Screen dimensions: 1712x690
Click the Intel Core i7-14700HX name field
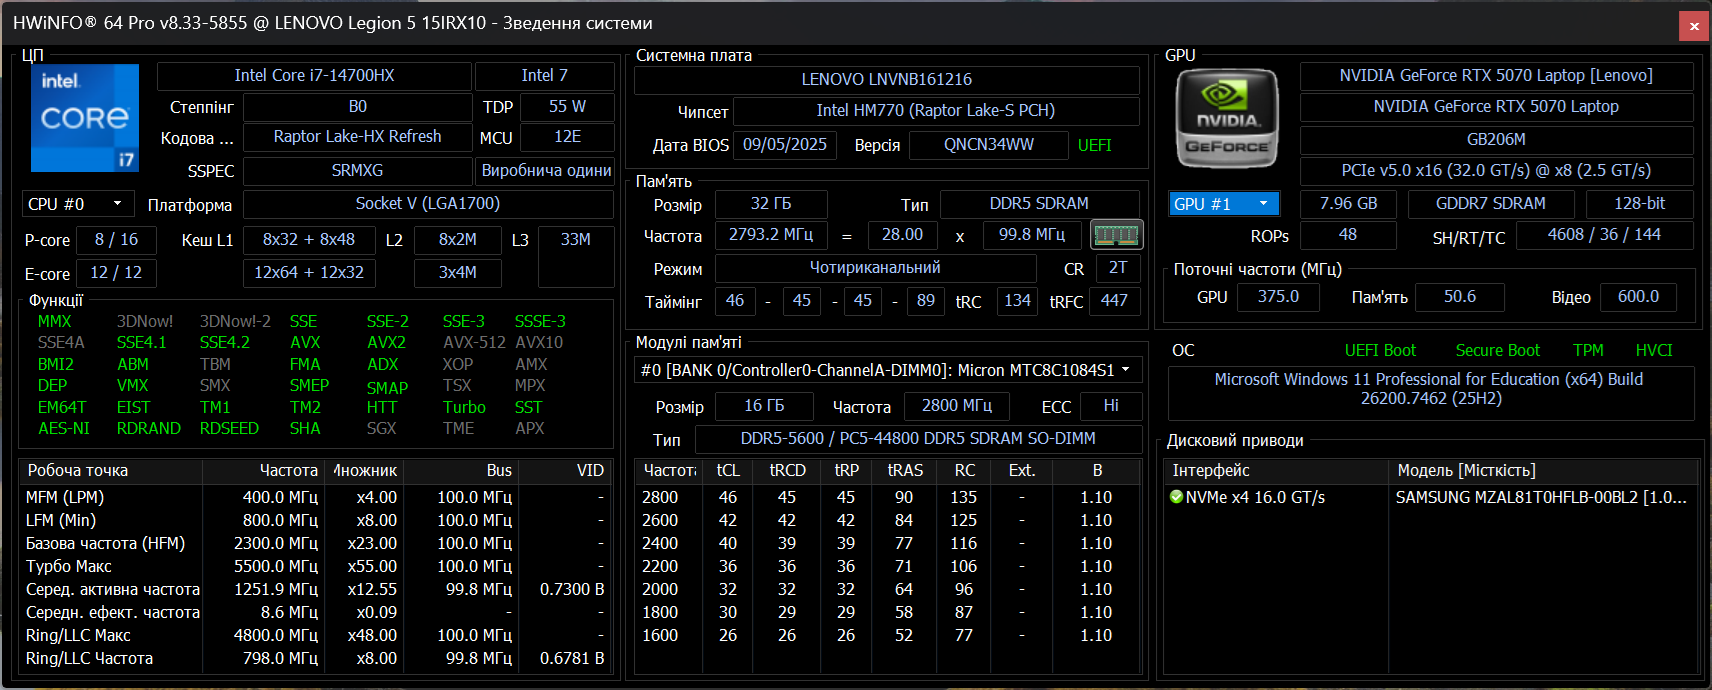pos(314,76)
